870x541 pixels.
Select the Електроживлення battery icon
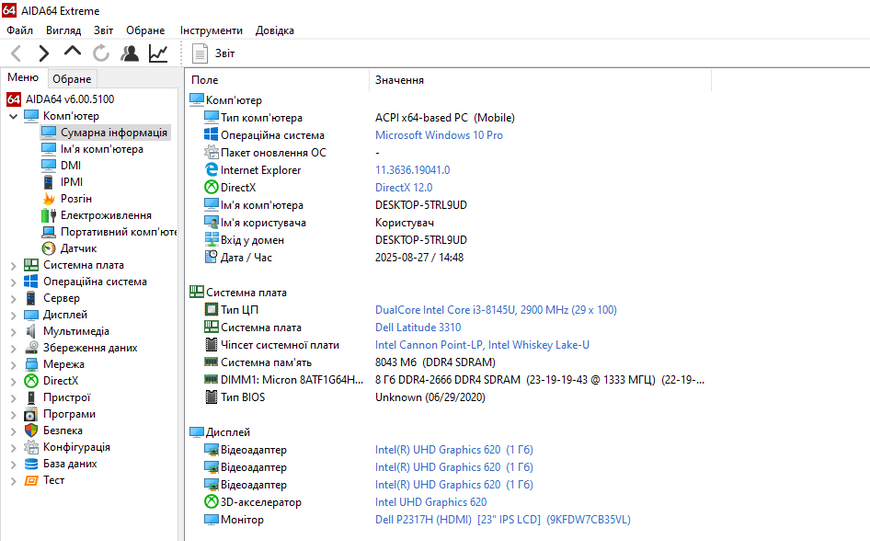tap(49, 215)
